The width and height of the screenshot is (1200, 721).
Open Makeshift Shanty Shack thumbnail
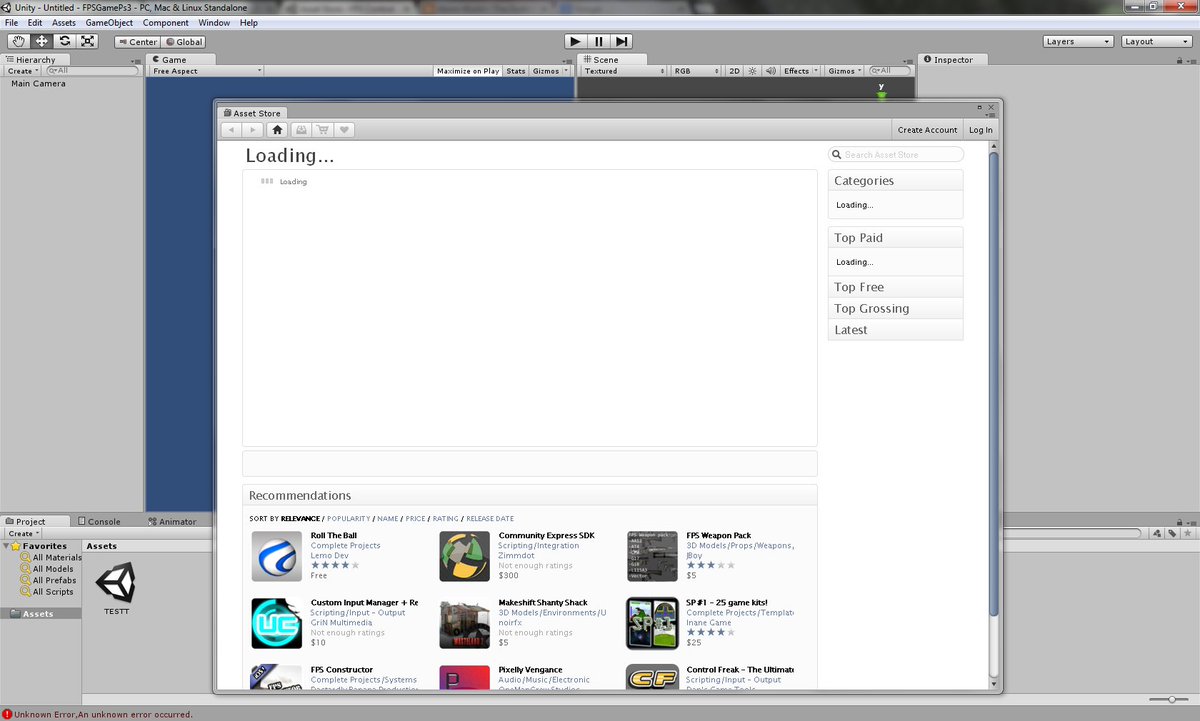pos(465,624)
